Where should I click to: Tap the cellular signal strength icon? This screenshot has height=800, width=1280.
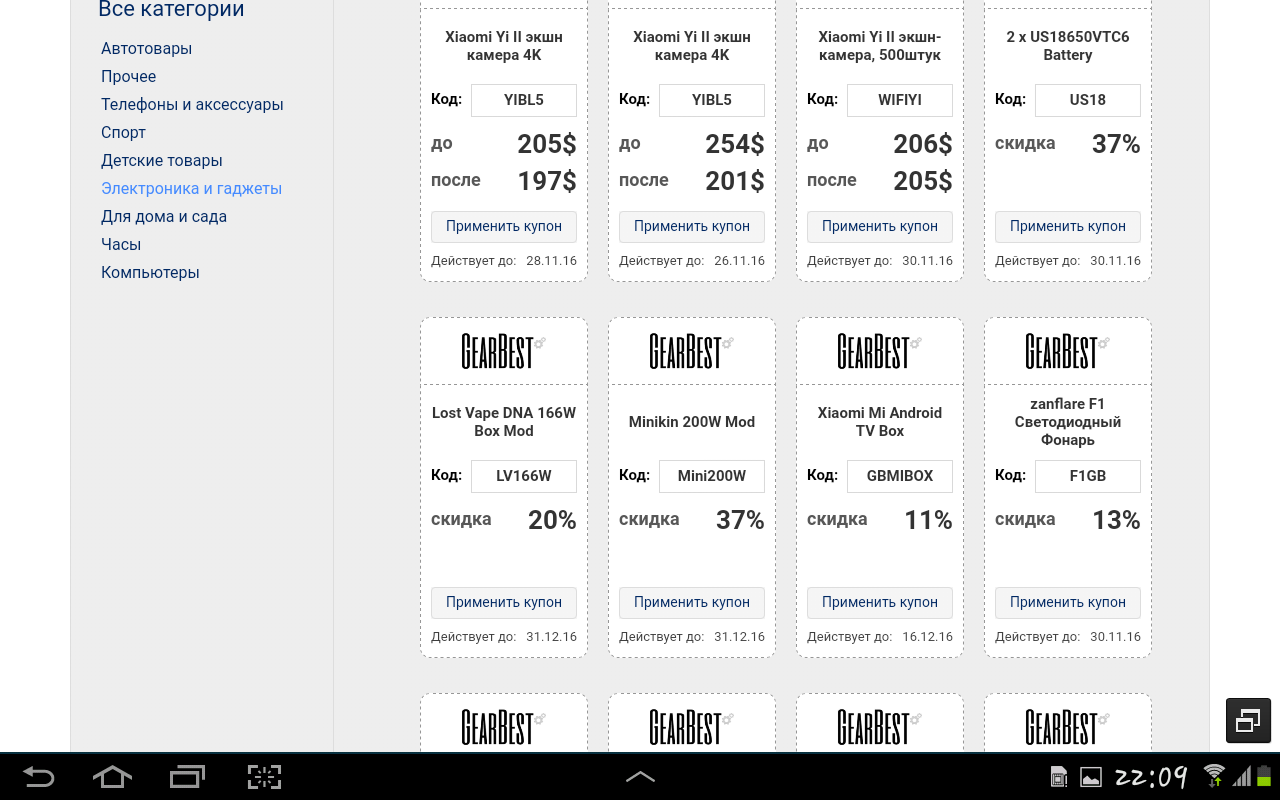(1243, 776)
